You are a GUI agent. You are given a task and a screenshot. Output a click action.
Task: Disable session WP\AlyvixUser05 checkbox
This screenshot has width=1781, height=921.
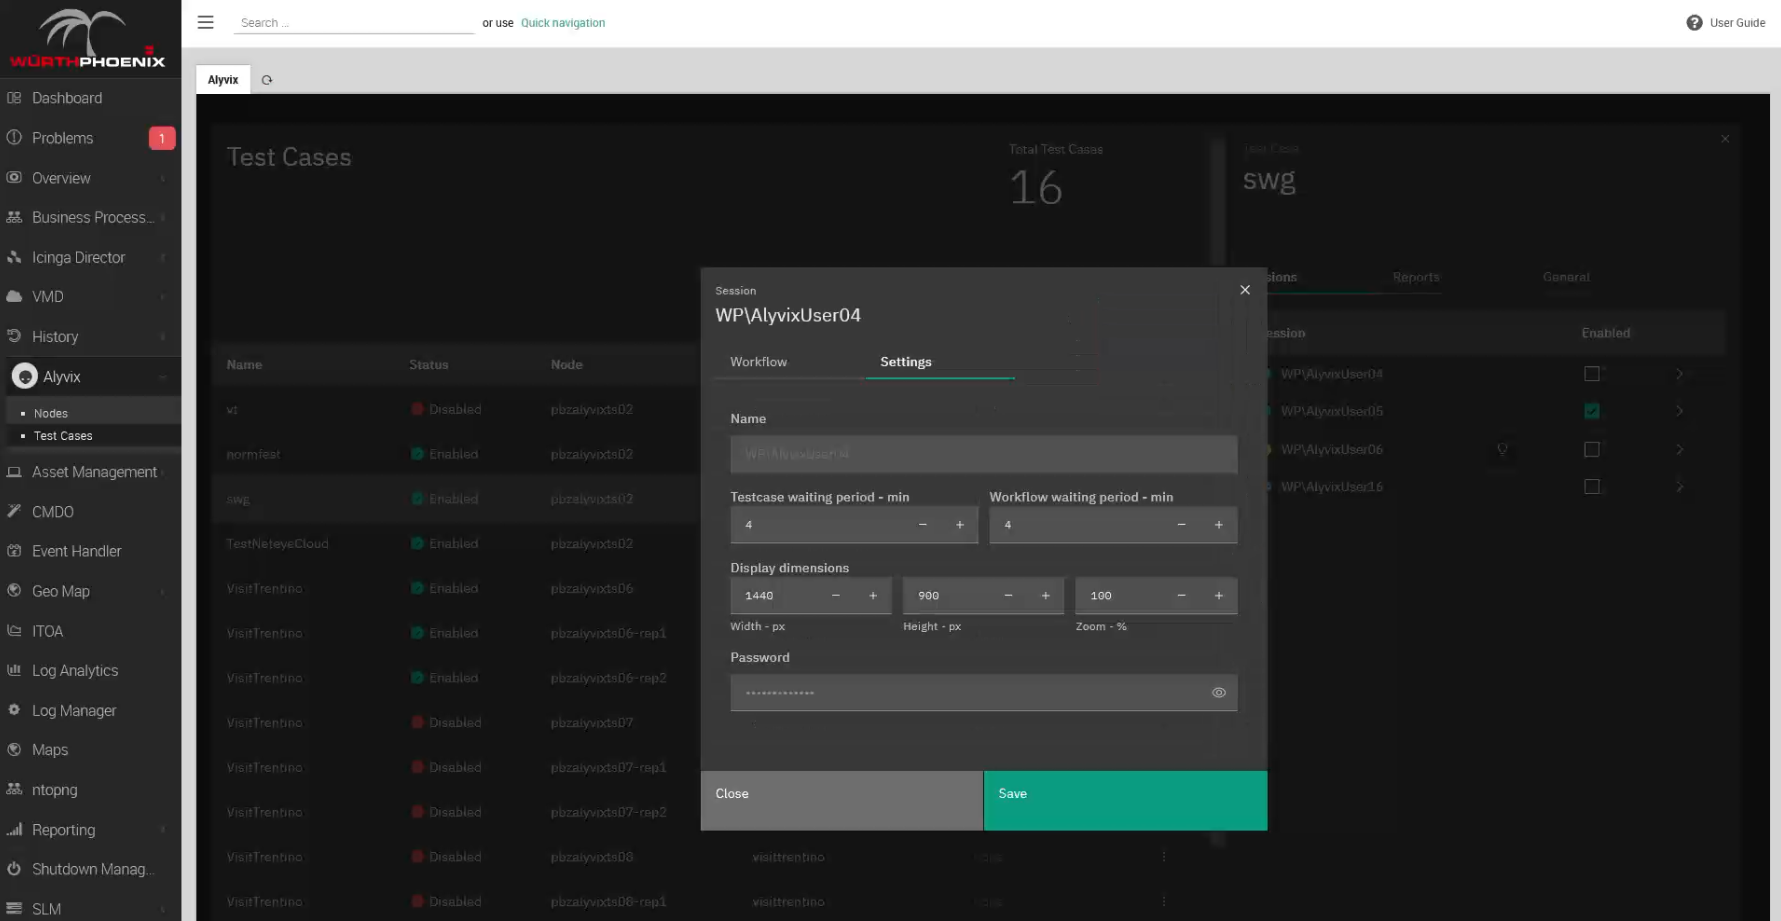tap(1592, 411)
